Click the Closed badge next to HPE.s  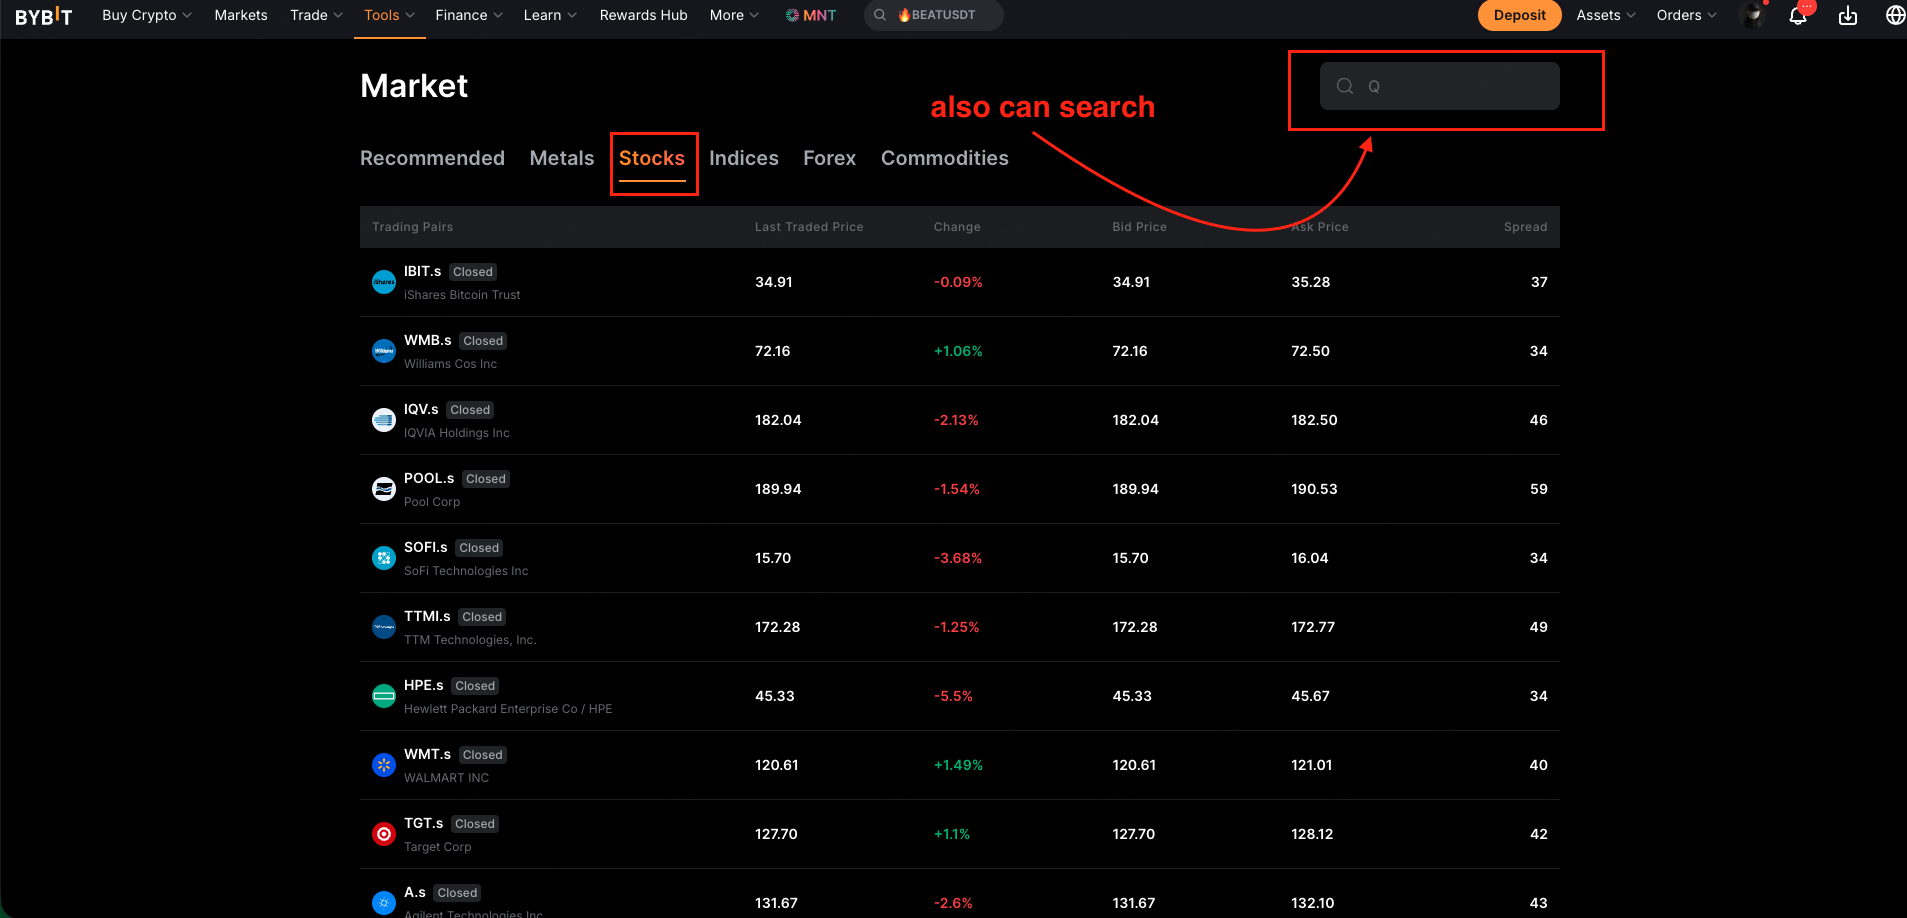point(475,686)
